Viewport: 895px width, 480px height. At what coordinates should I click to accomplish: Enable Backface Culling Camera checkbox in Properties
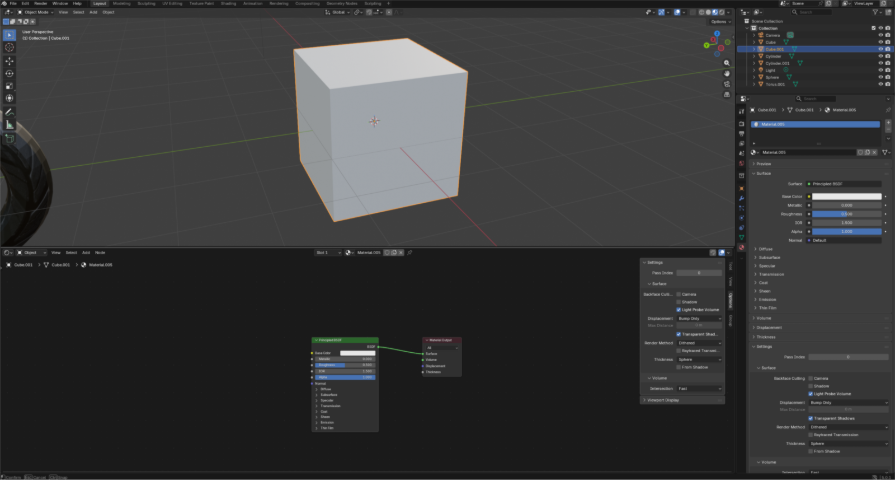[810, 379]
